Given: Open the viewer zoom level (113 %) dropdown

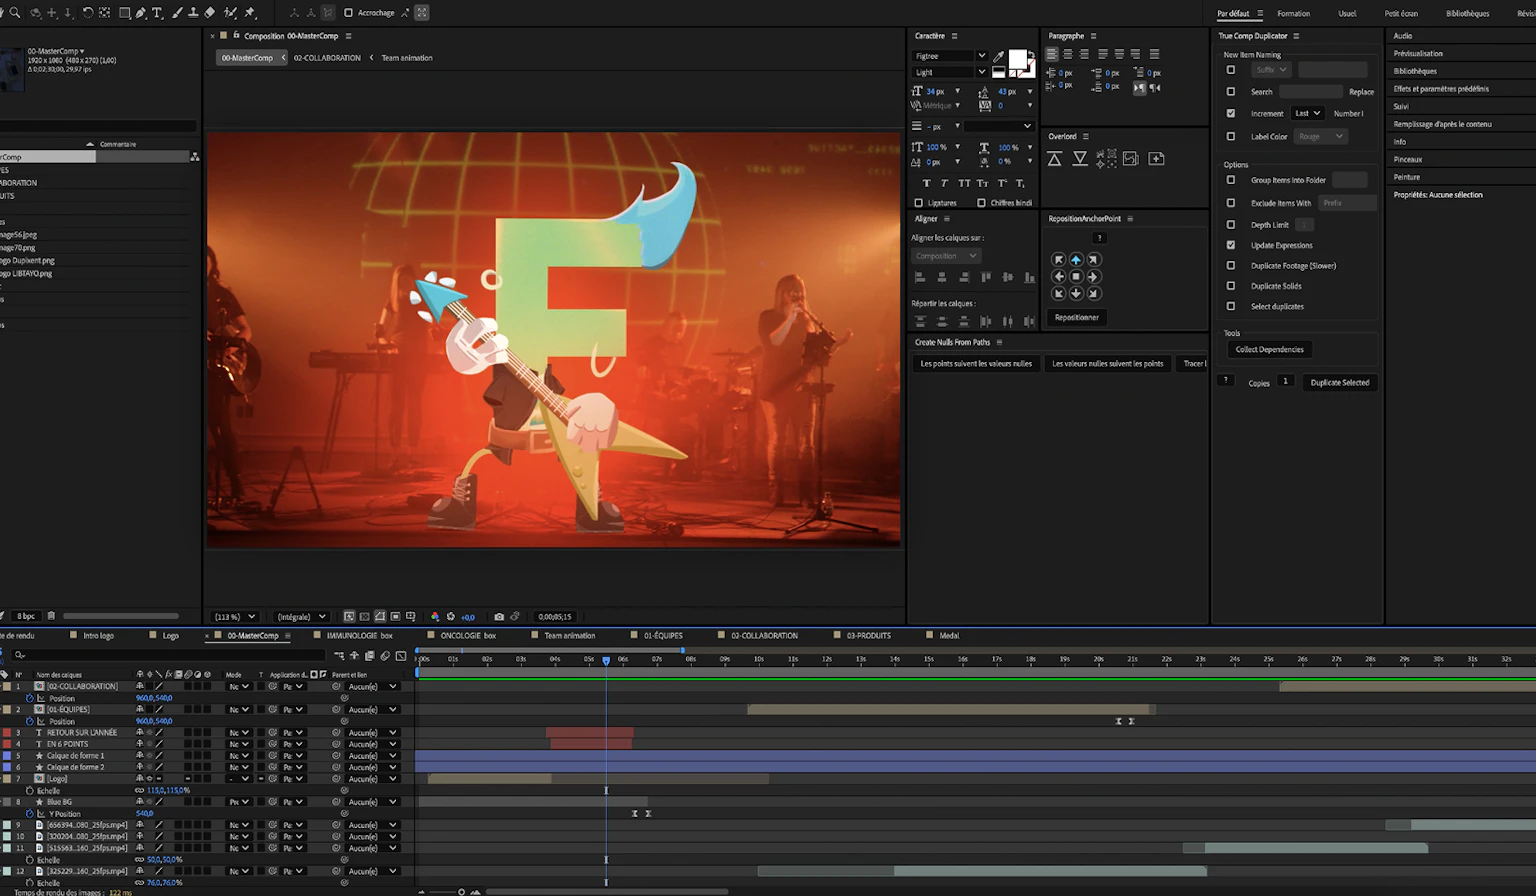Looking at the screenshot, I should click(235, 617).
